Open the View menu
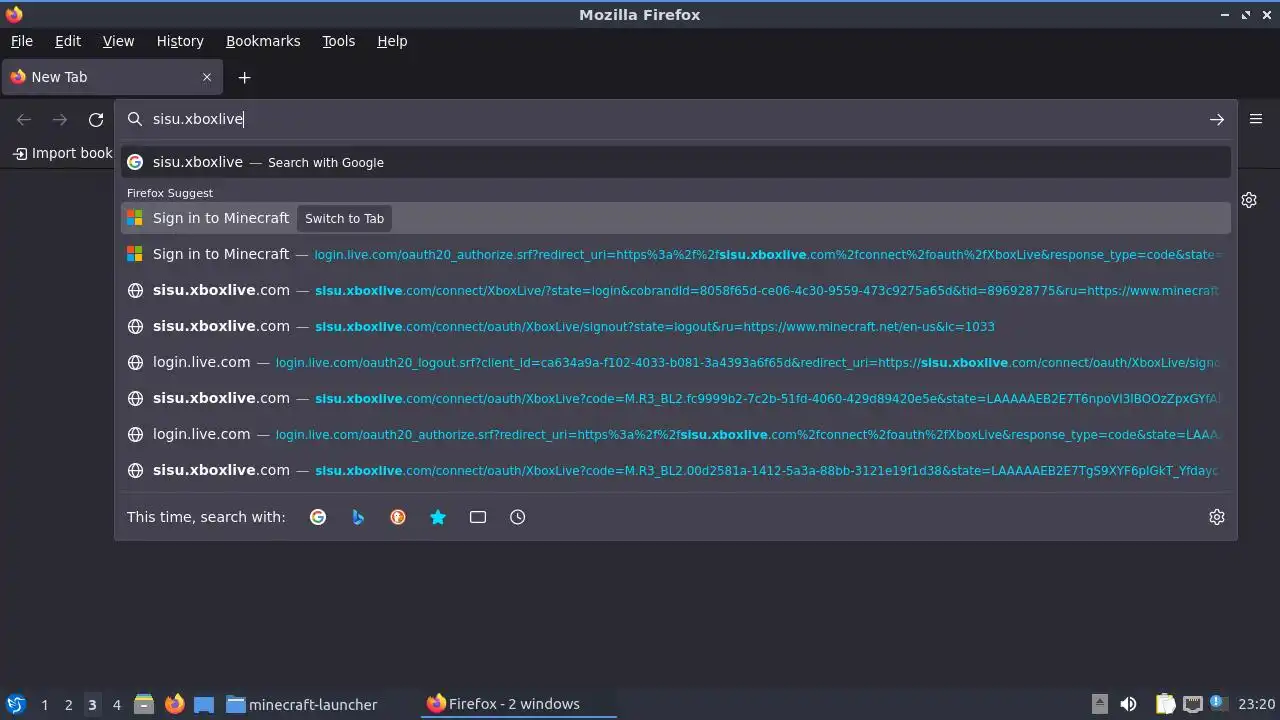Viewport: 1280px width, 720px height. [118, 41]
